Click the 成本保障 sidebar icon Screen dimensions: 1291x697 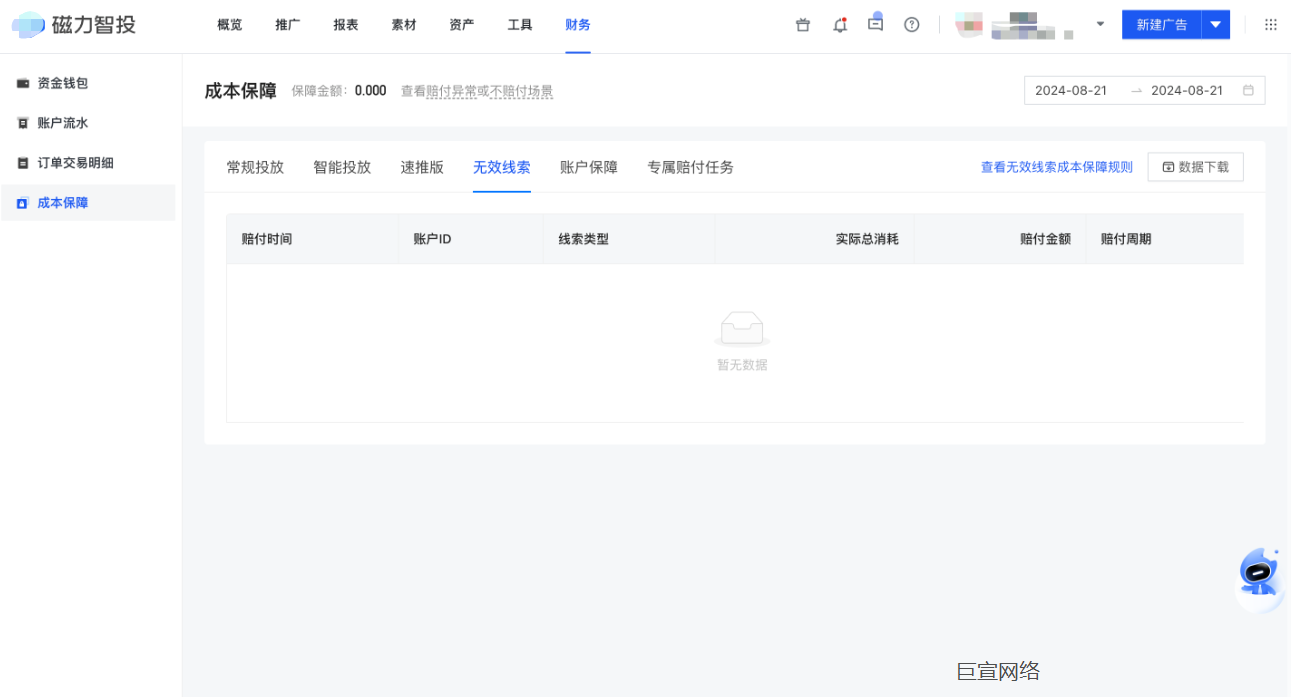(x=22, y=202)
